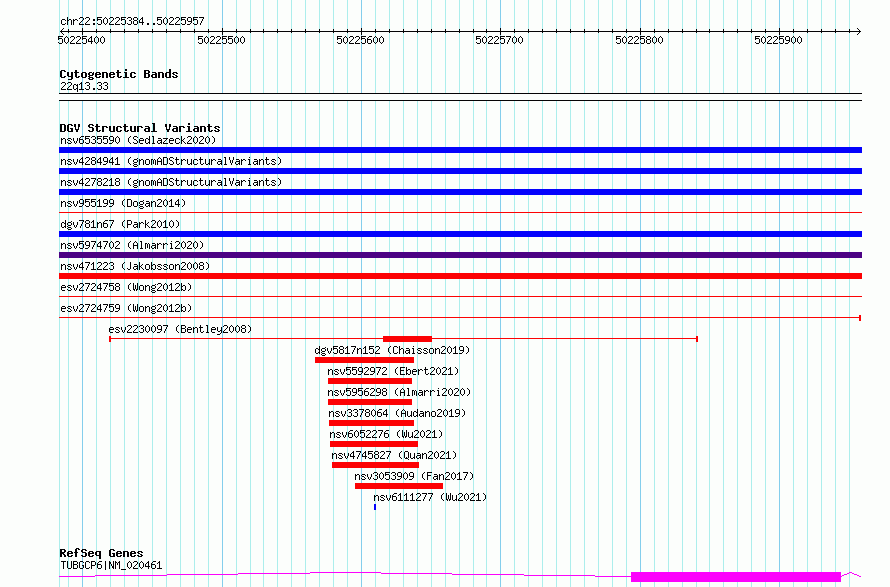
Task: Click the magenta TUBGCP6 exon block
Action: tap(735, 576)
